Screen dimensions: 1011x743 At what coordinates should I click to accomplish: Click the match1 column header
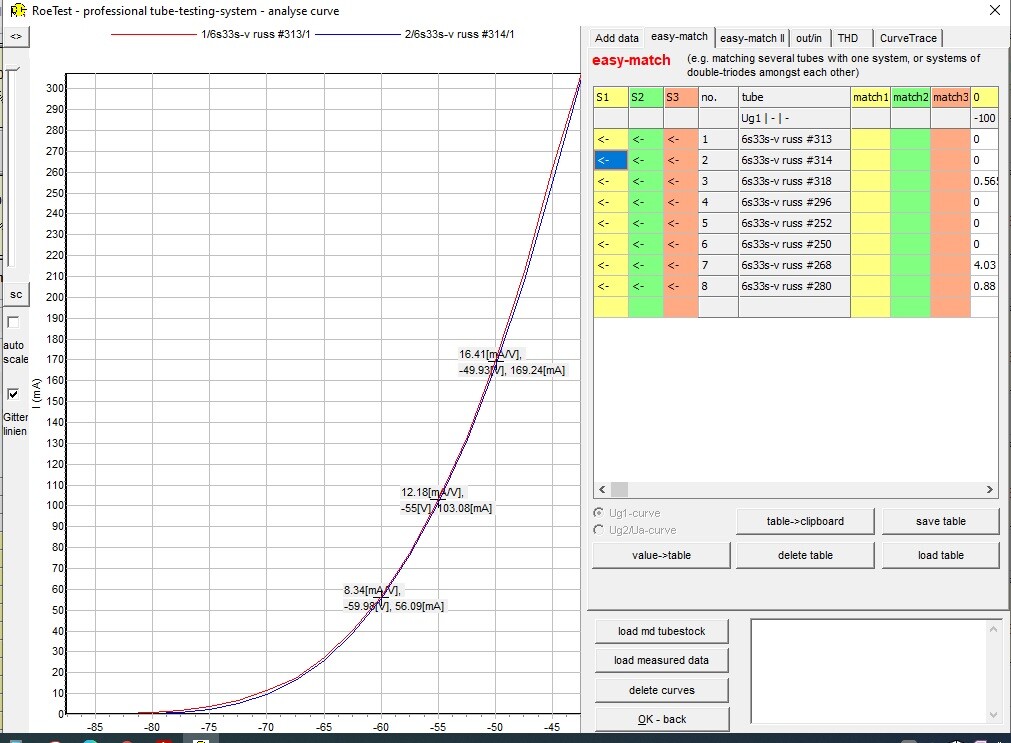(870, 97)
